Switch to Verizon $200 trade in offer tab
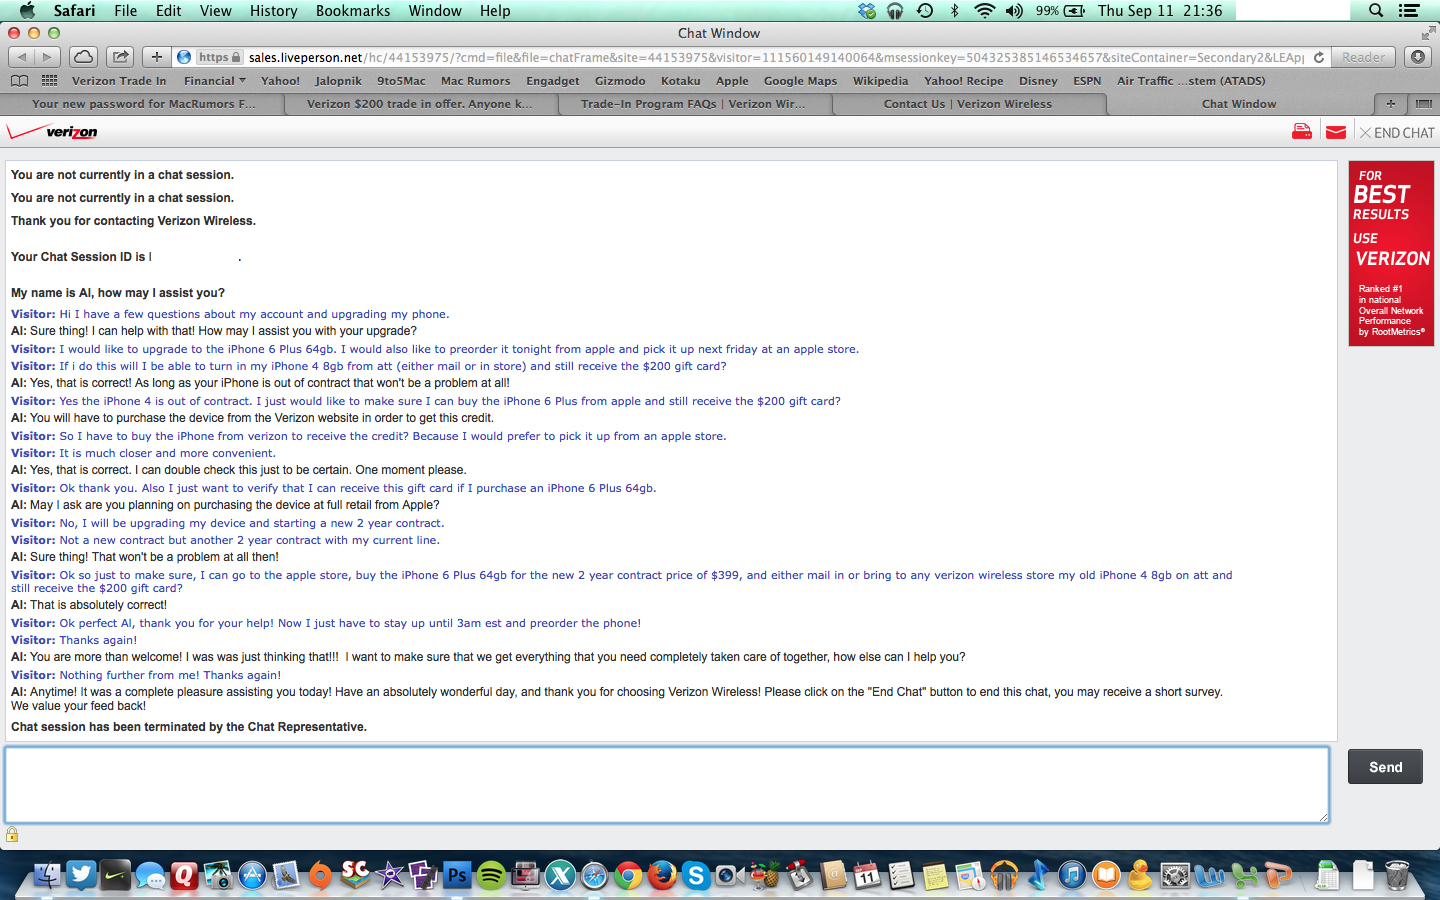 click(419, 104)
